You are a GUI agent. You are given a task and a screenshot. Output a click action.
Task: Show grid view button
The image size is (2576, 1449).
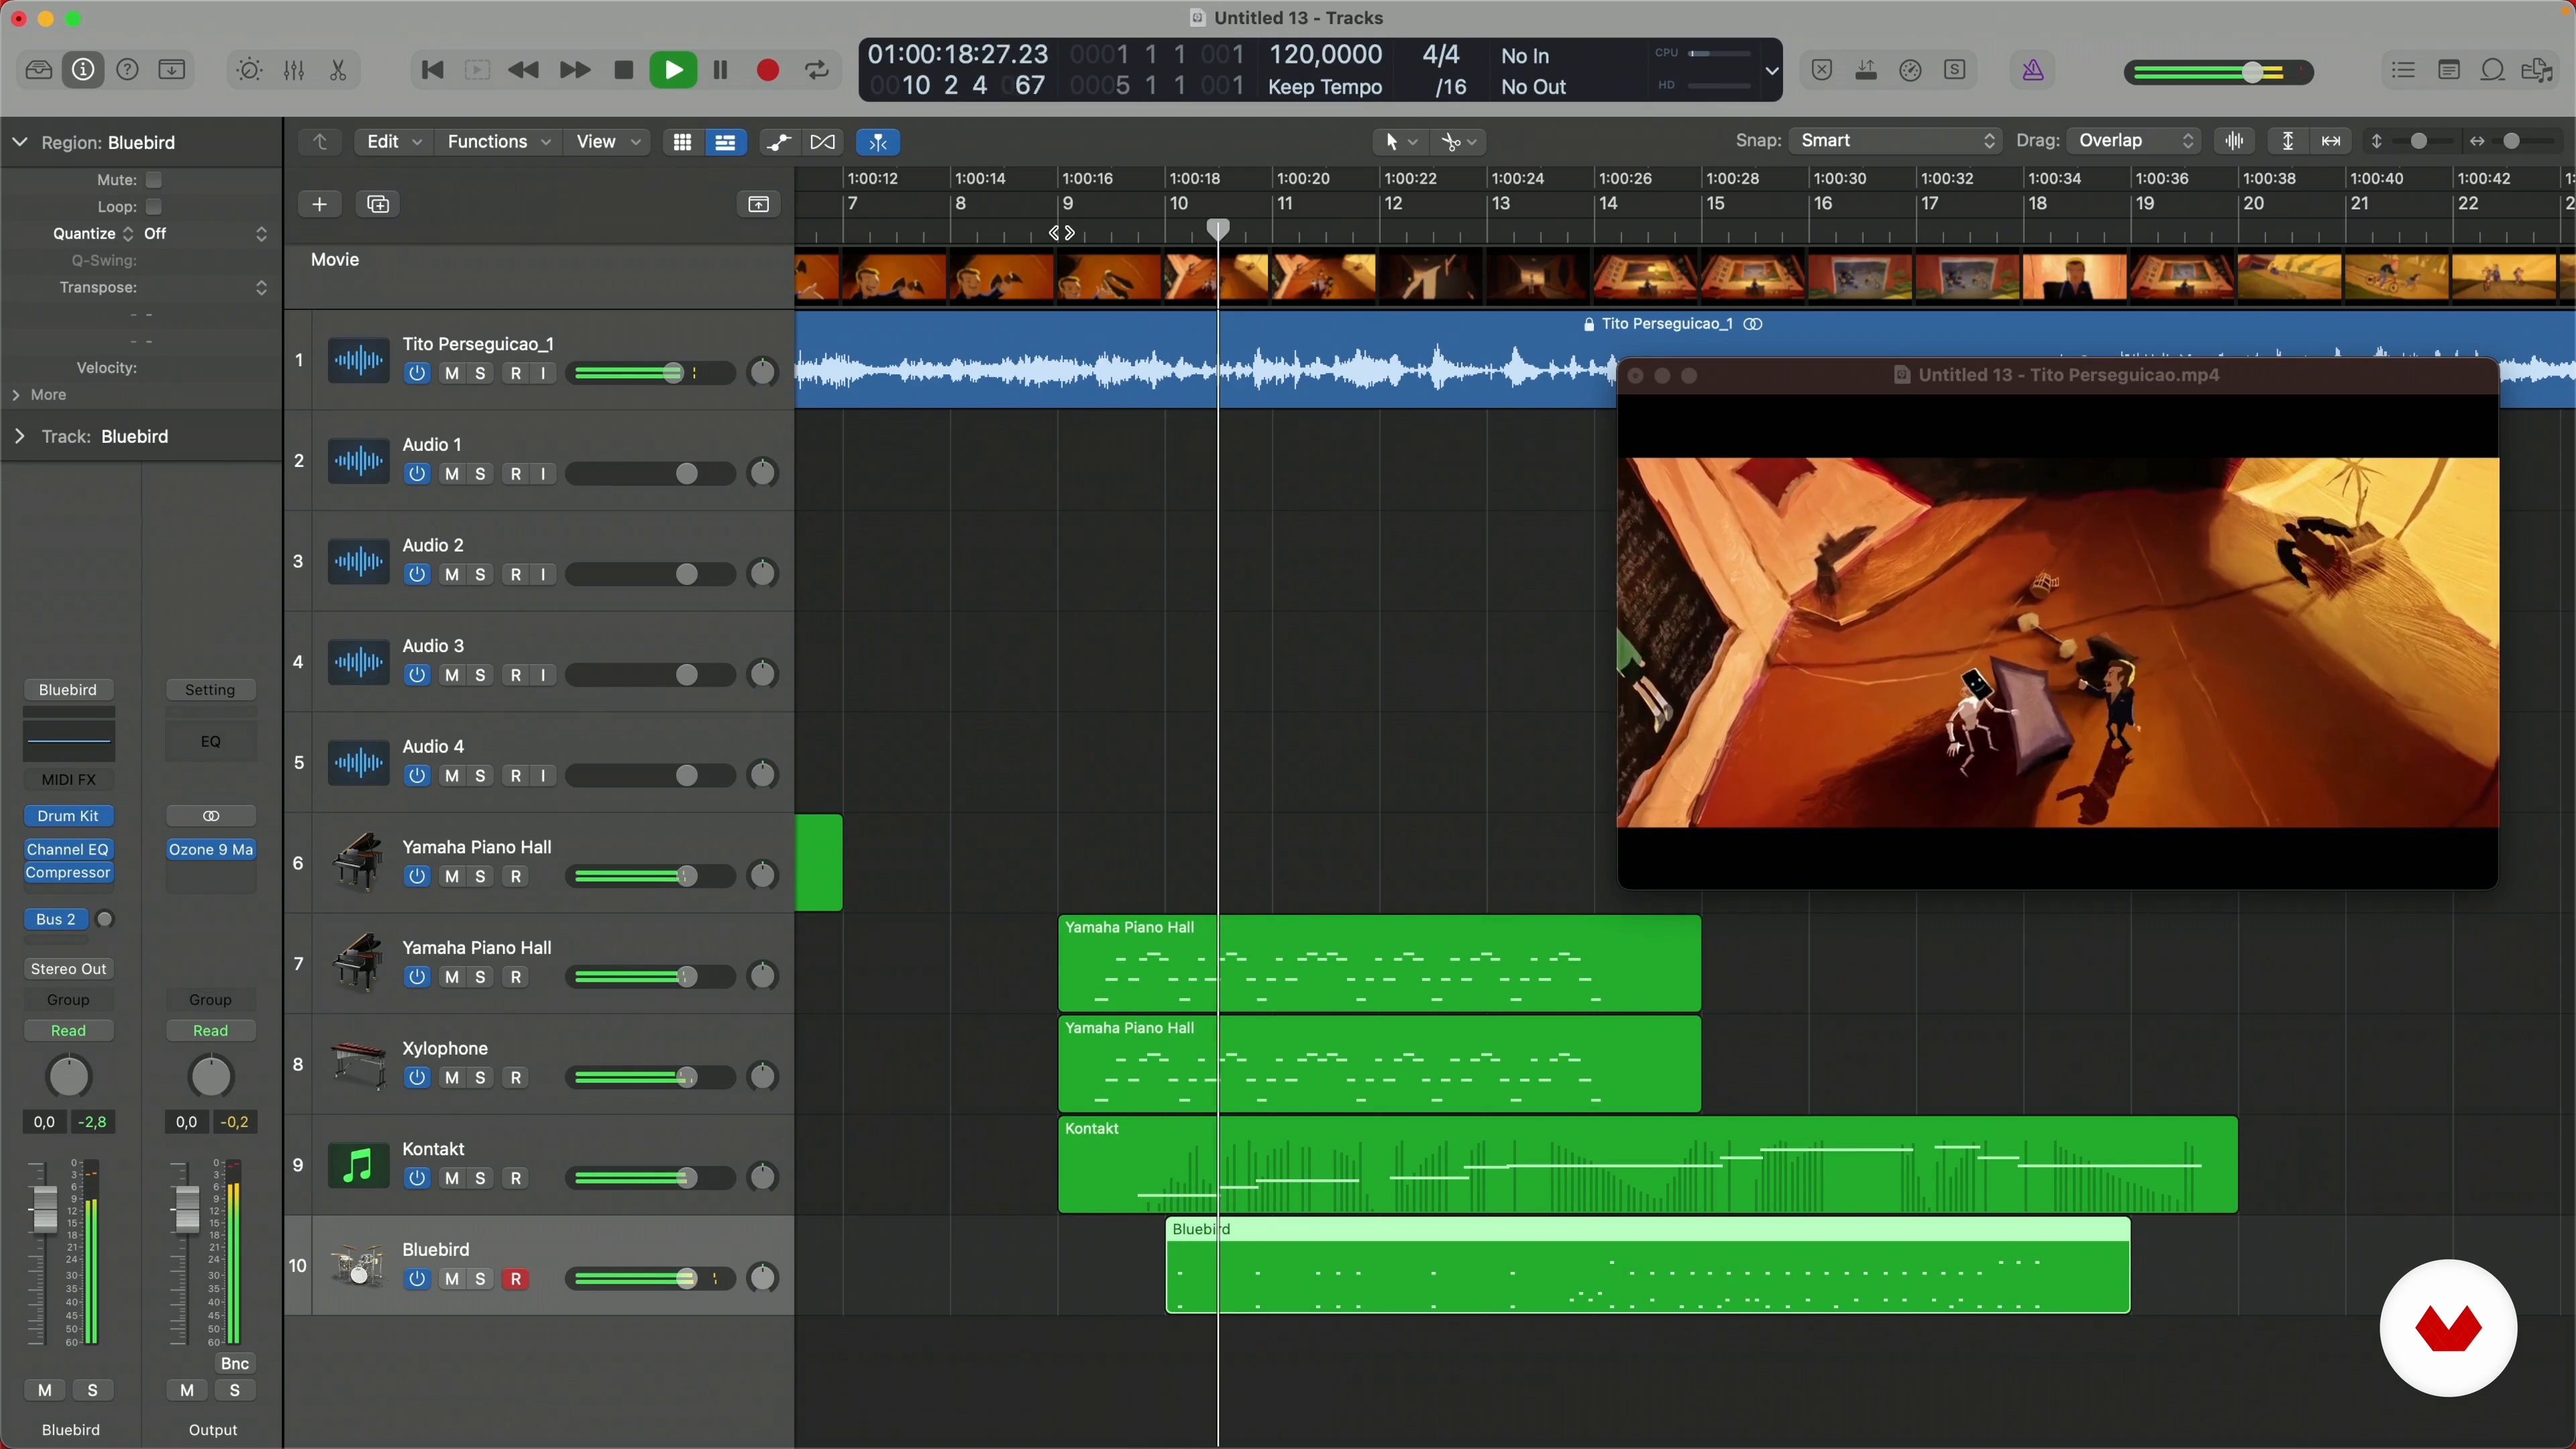[682, 142]
